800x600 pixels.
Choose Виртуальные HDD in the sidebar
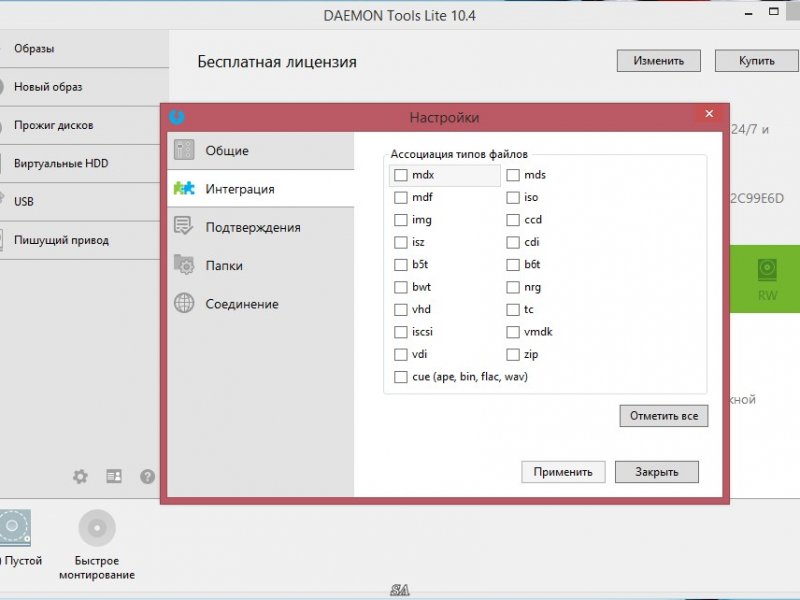pos(80,163)
